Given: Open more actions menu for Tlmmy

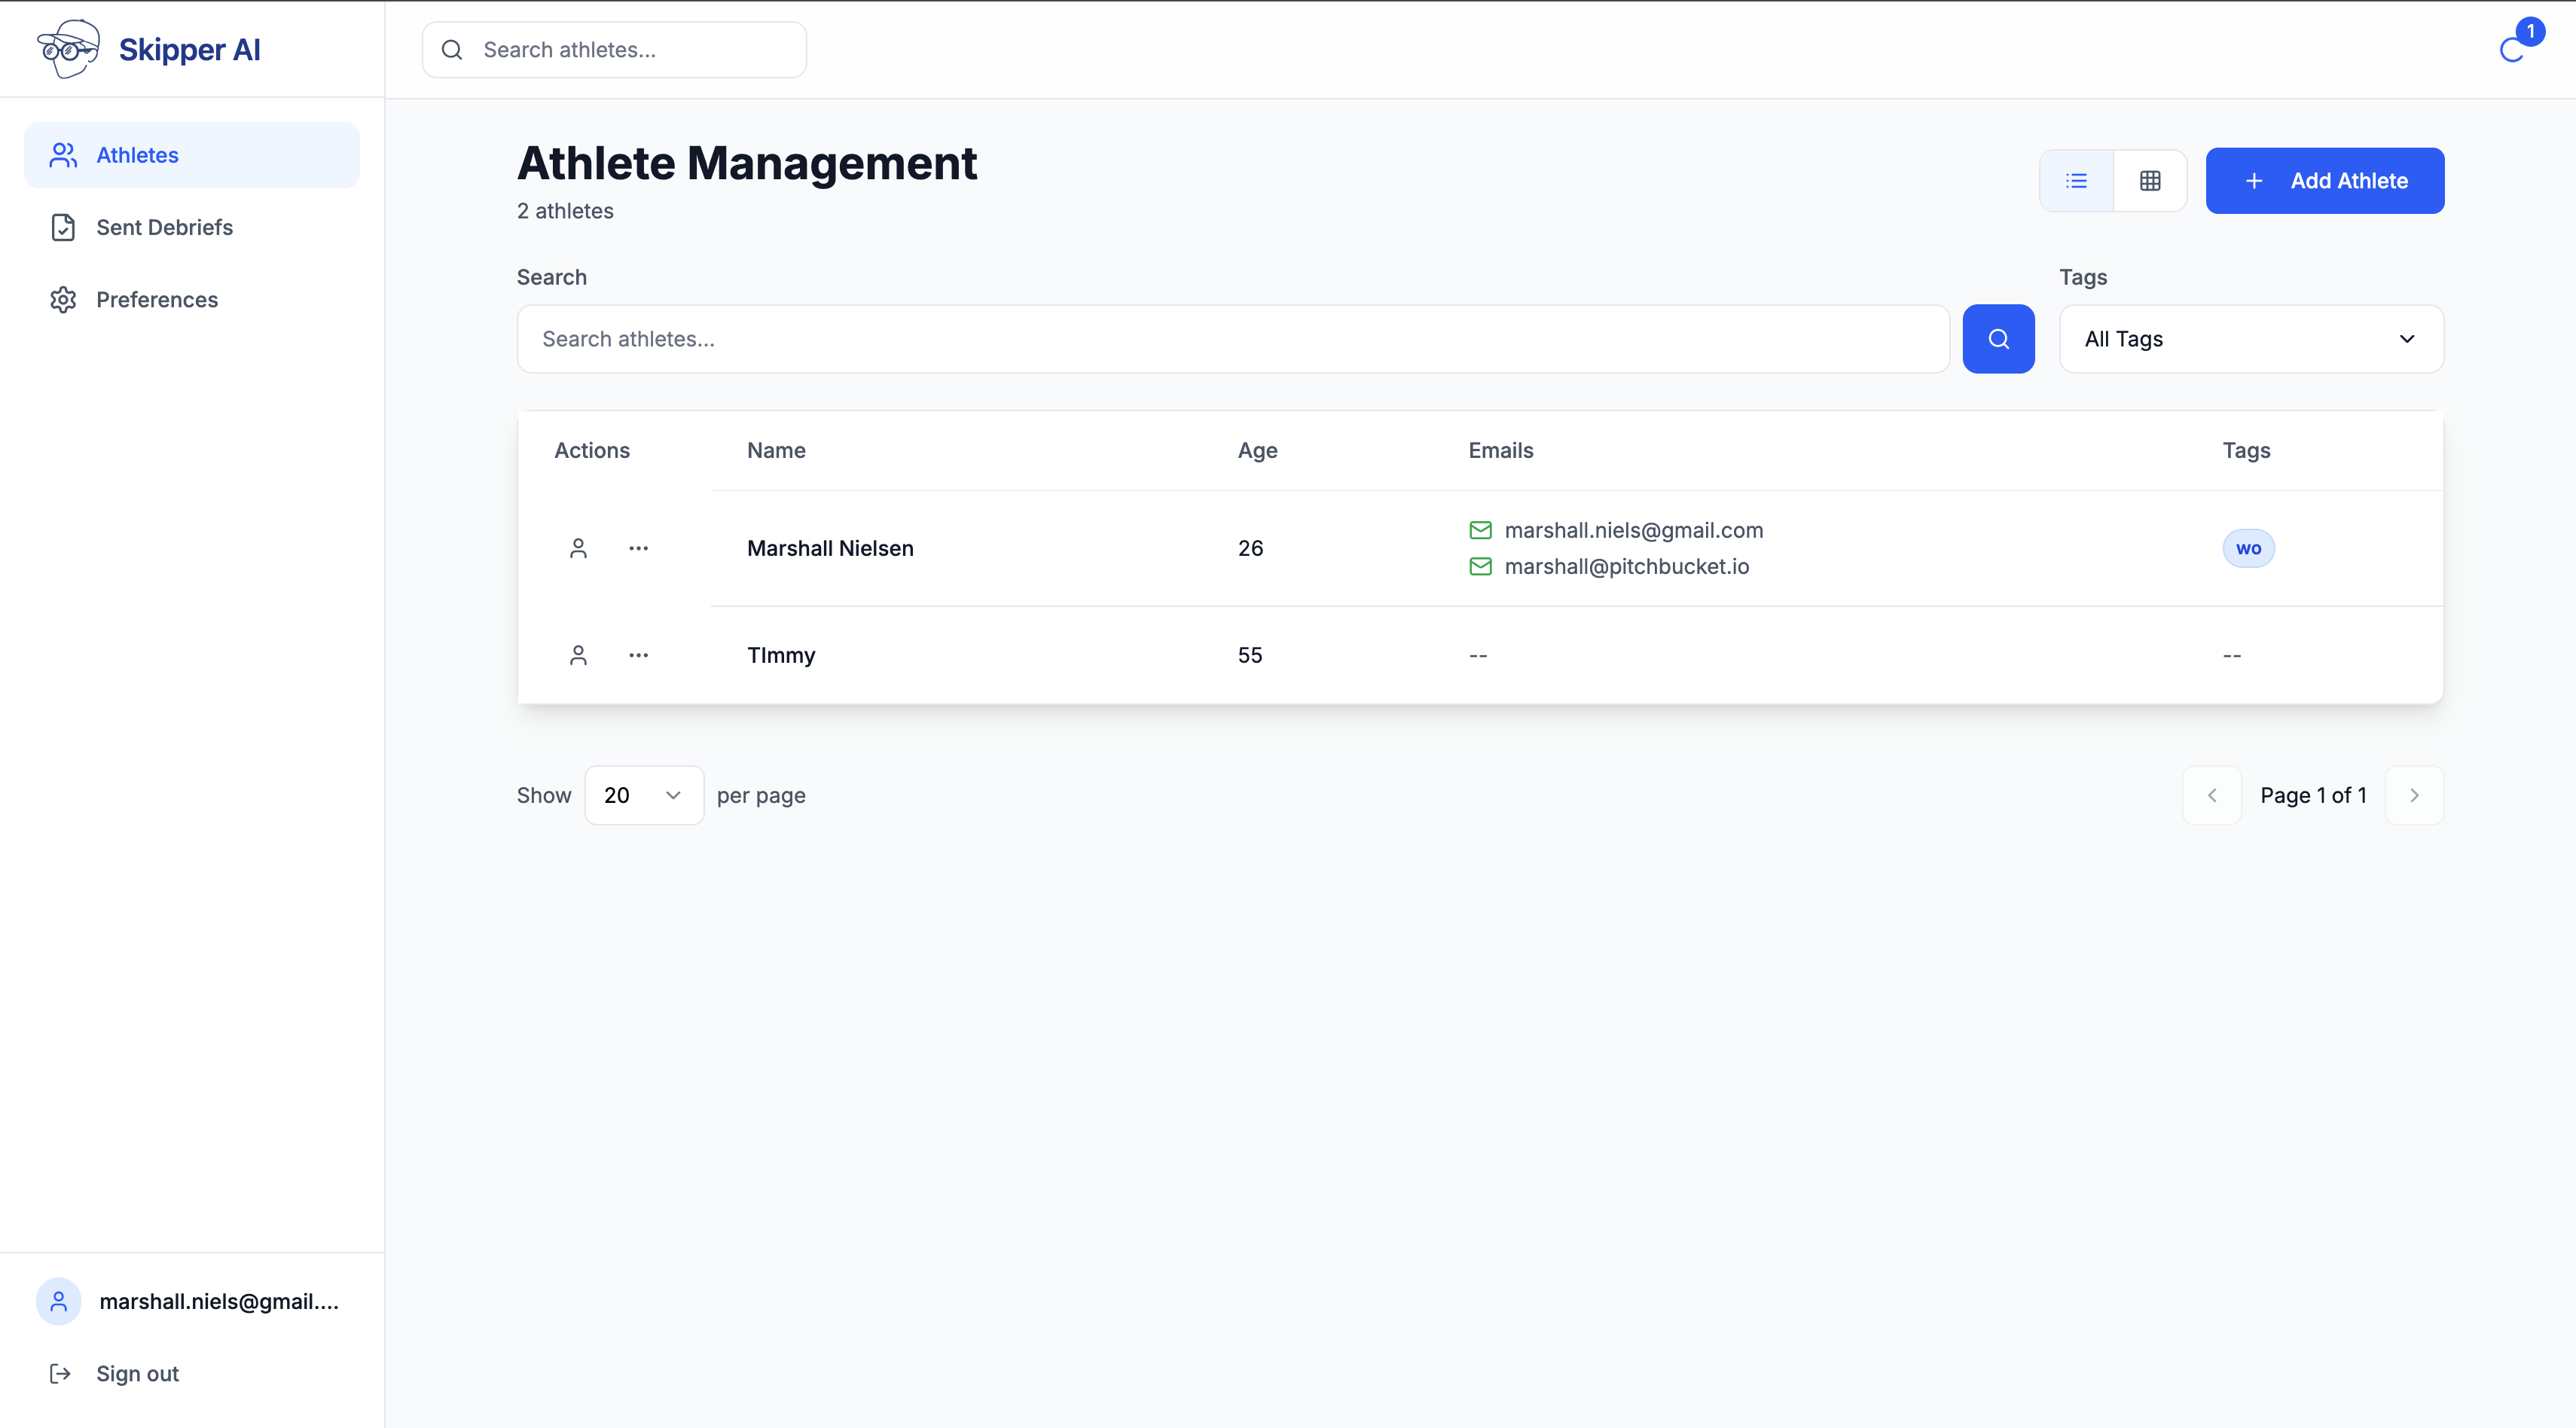Looking at the screenshot, I should point(638,655).
